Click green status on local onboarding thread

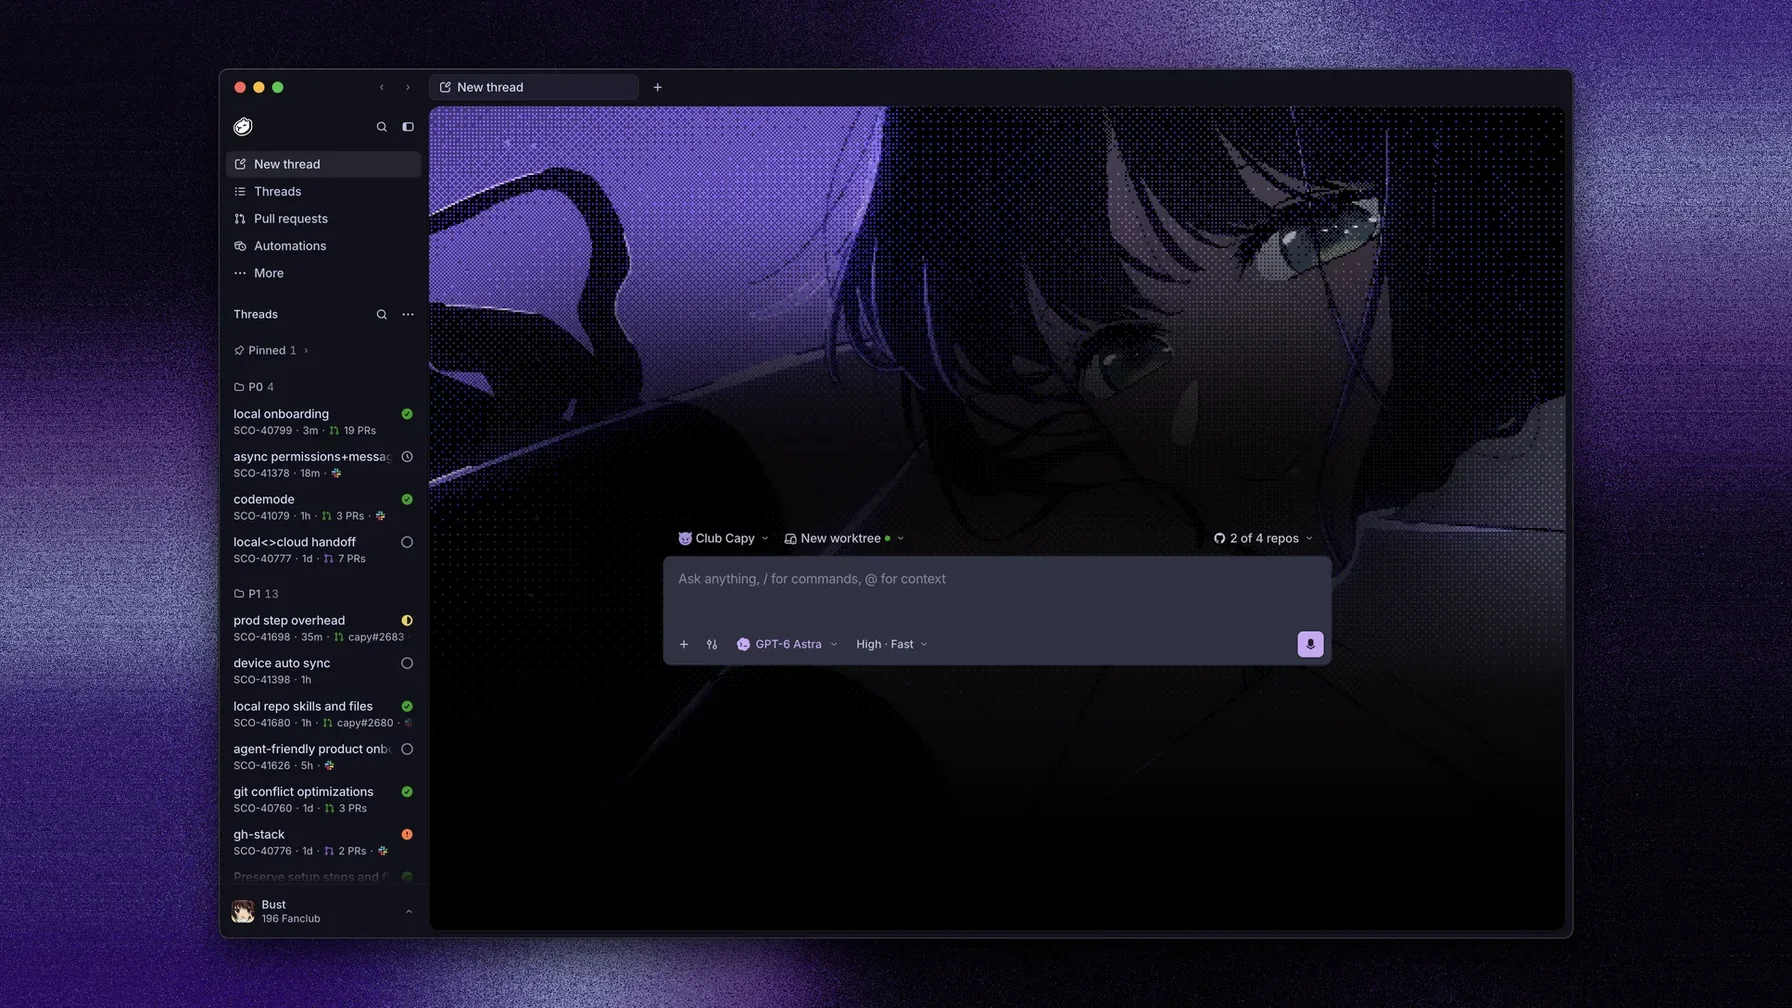click(x=407, y=414)
